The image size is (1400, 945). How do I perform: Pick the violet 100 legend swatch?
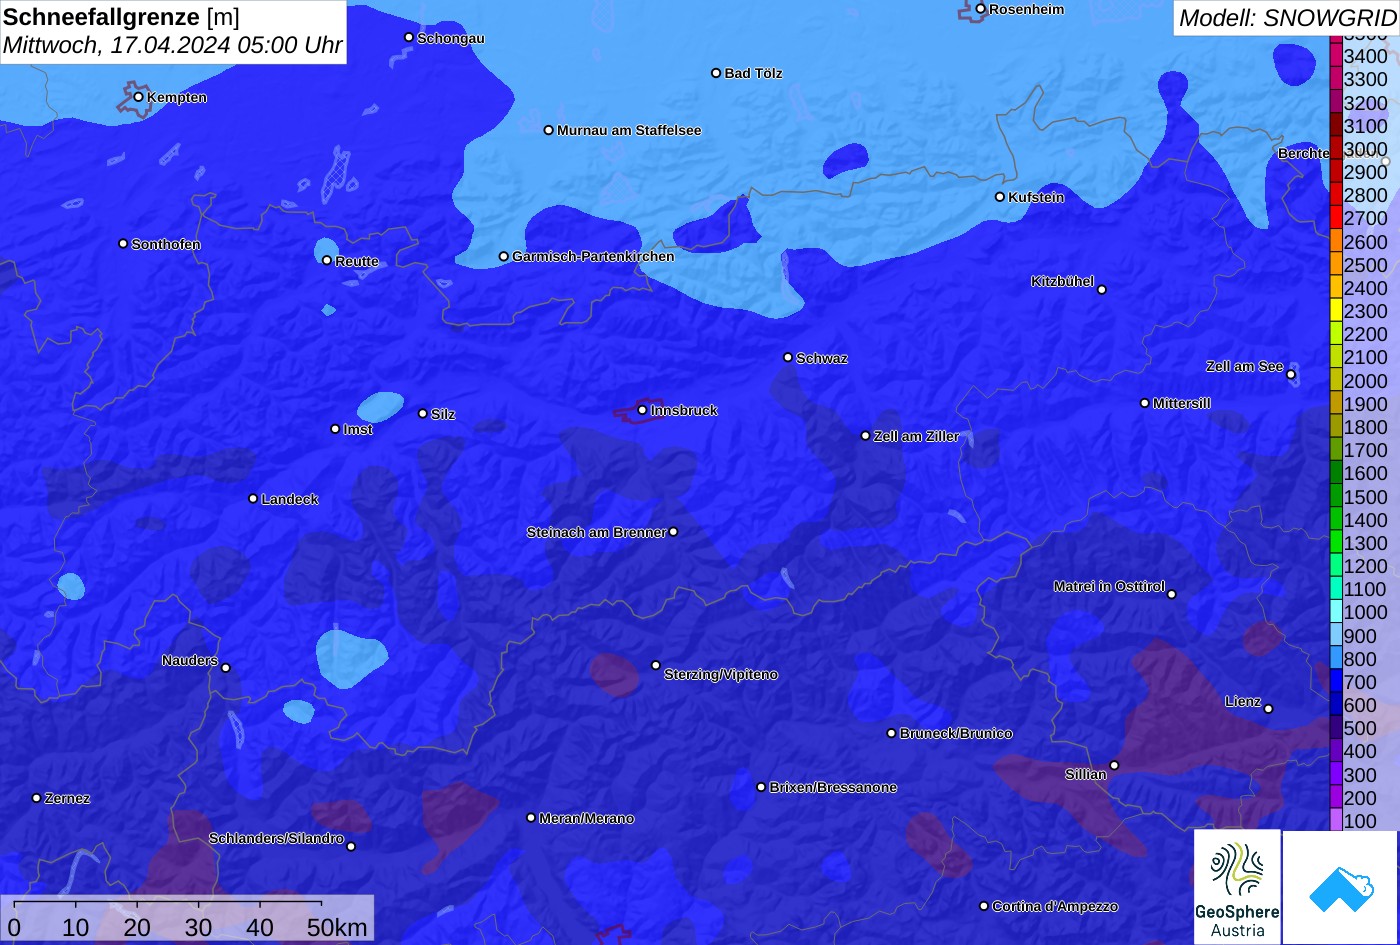point(1336,821)
